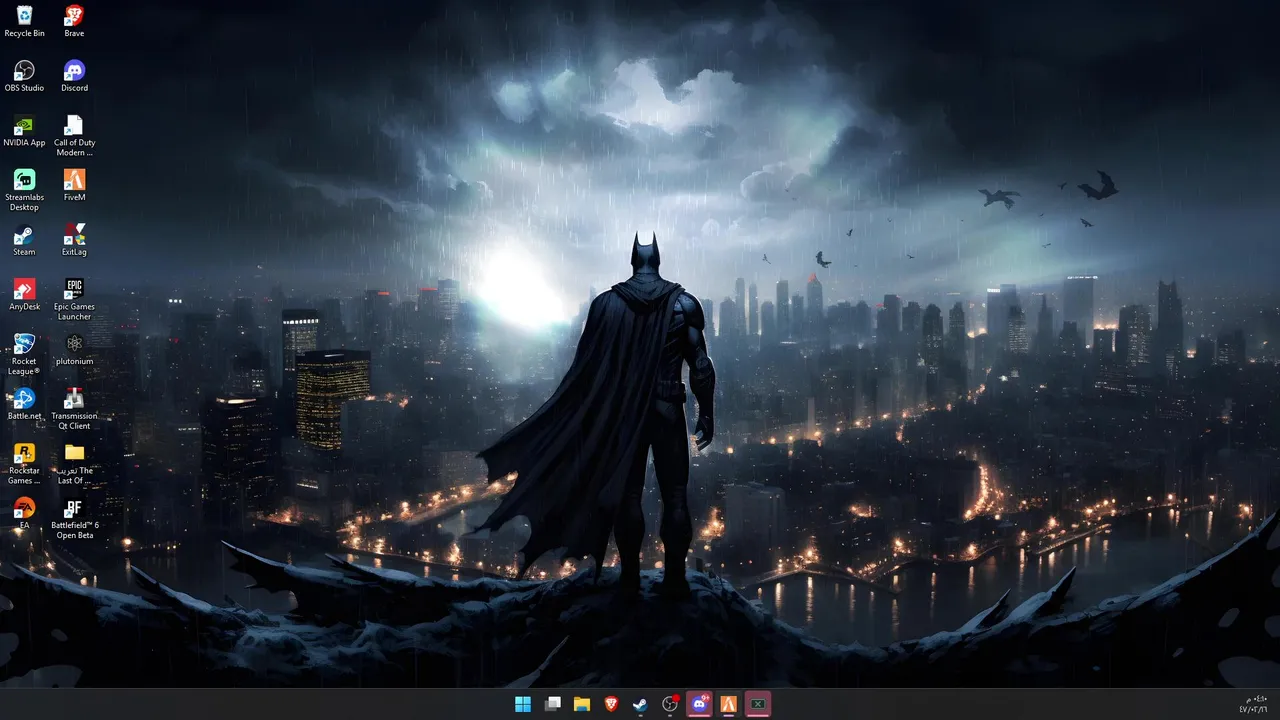Switch to FiveM in the taskbar
Image resolution: width=1280 pixels, height=720 pixels.
tap(729, 704)
